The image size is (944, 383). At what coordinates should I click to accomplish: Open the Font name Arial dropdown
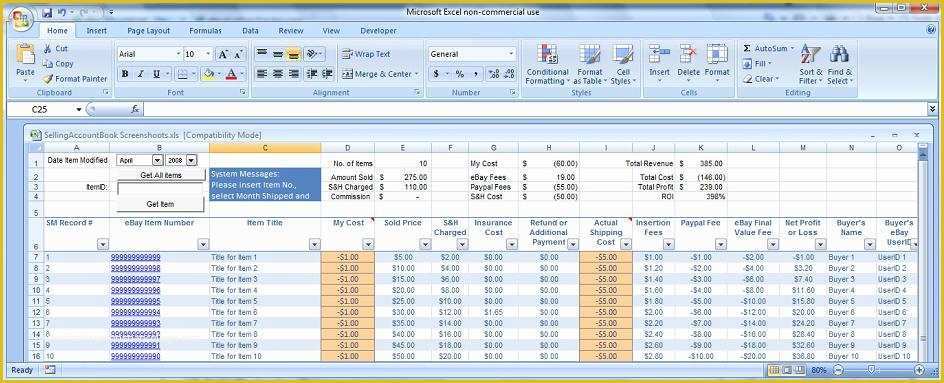(x=178, y=54)
